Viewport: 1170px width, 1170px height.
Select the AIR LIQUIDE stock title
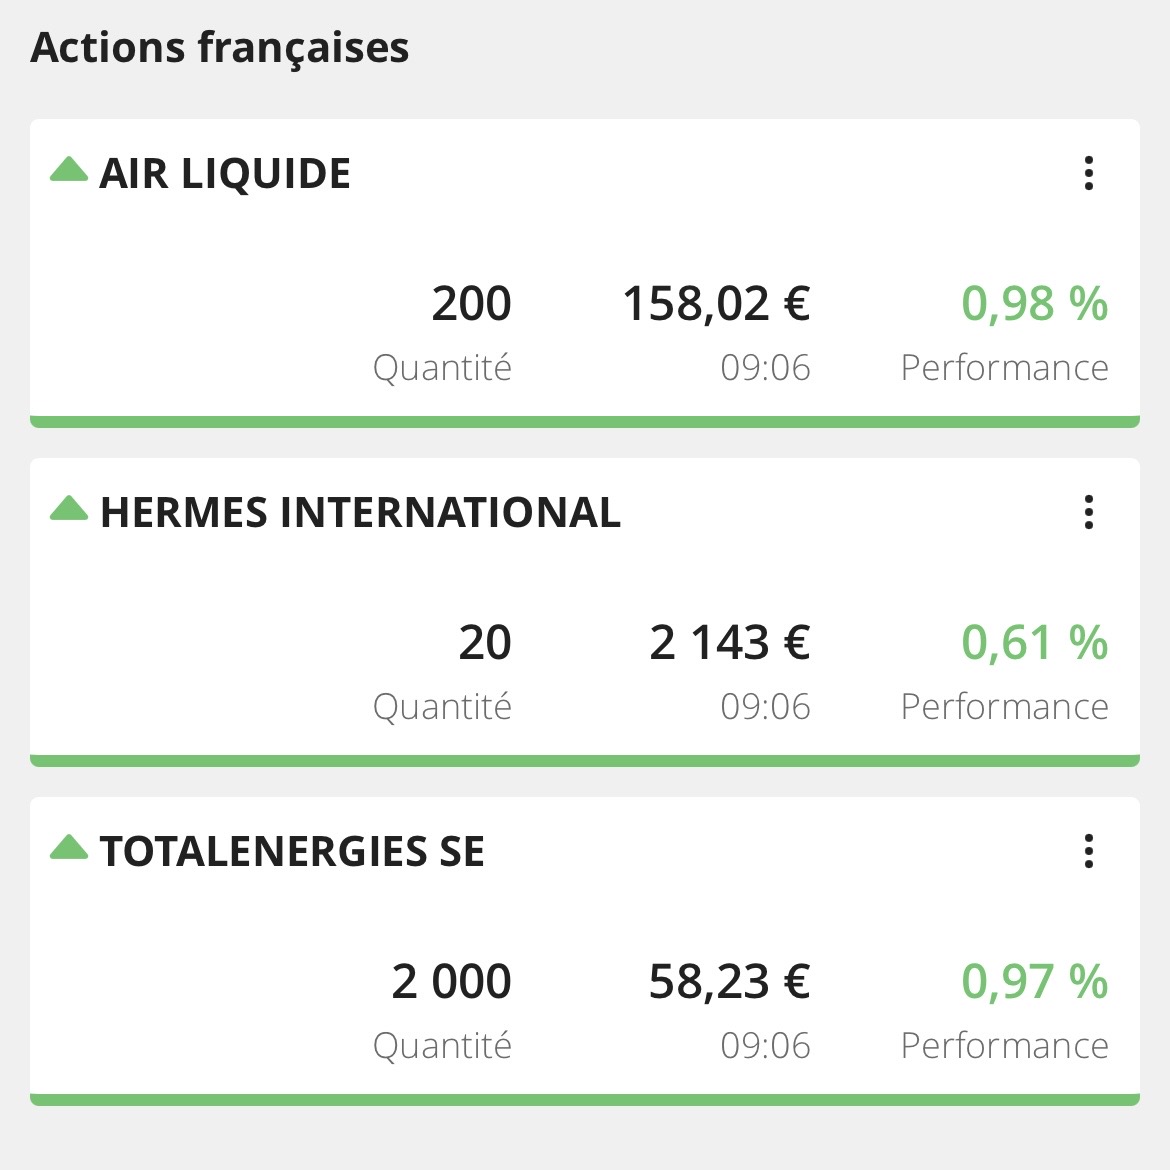[225, 174]
